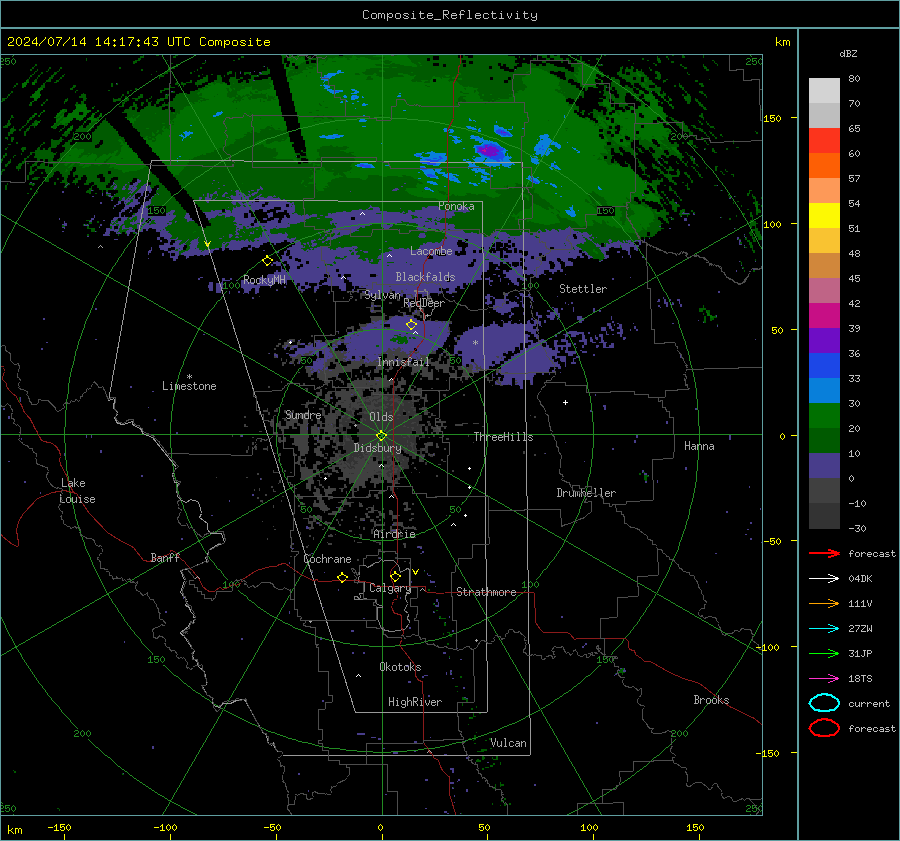This screenshot has height=841, width=900.
Task: Click the yellow 51-54 dBZ swatch
Action: coord(824,216)
